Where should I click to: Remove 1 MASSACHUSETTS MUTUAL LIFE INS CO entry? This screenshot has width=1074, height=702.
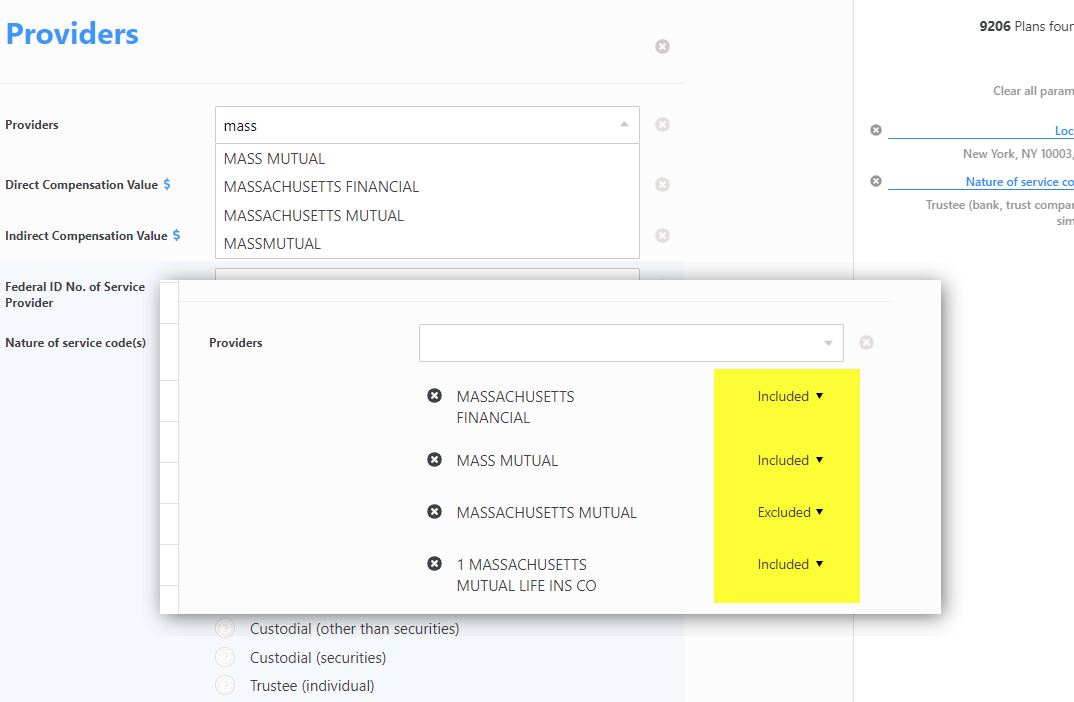point(434,564)
